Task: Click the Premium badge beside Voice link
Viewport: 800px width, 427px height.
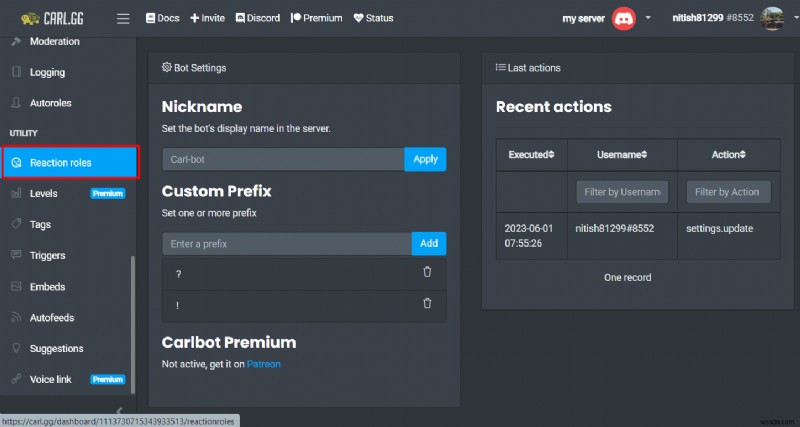Action: pyautogui.click(x=108, y=380)
